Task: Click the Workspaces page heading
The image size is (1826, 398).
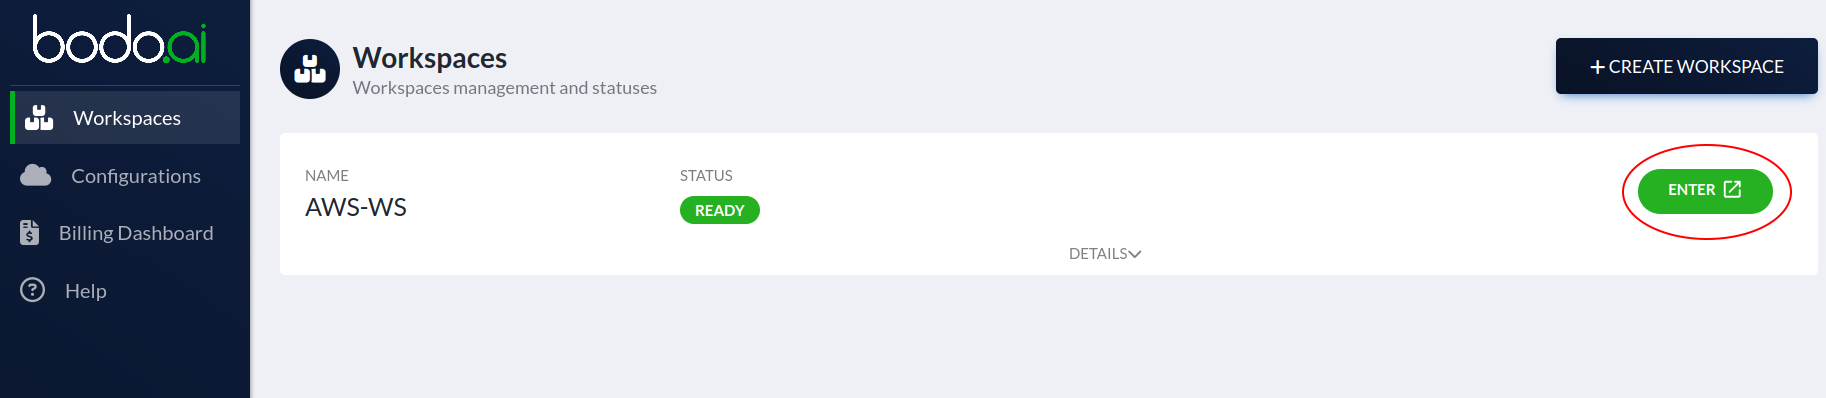Action: pos(430,58)
